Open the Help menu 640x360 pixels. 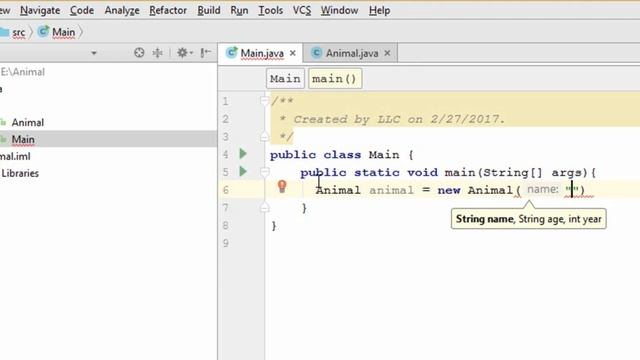(x=379, y=10)
